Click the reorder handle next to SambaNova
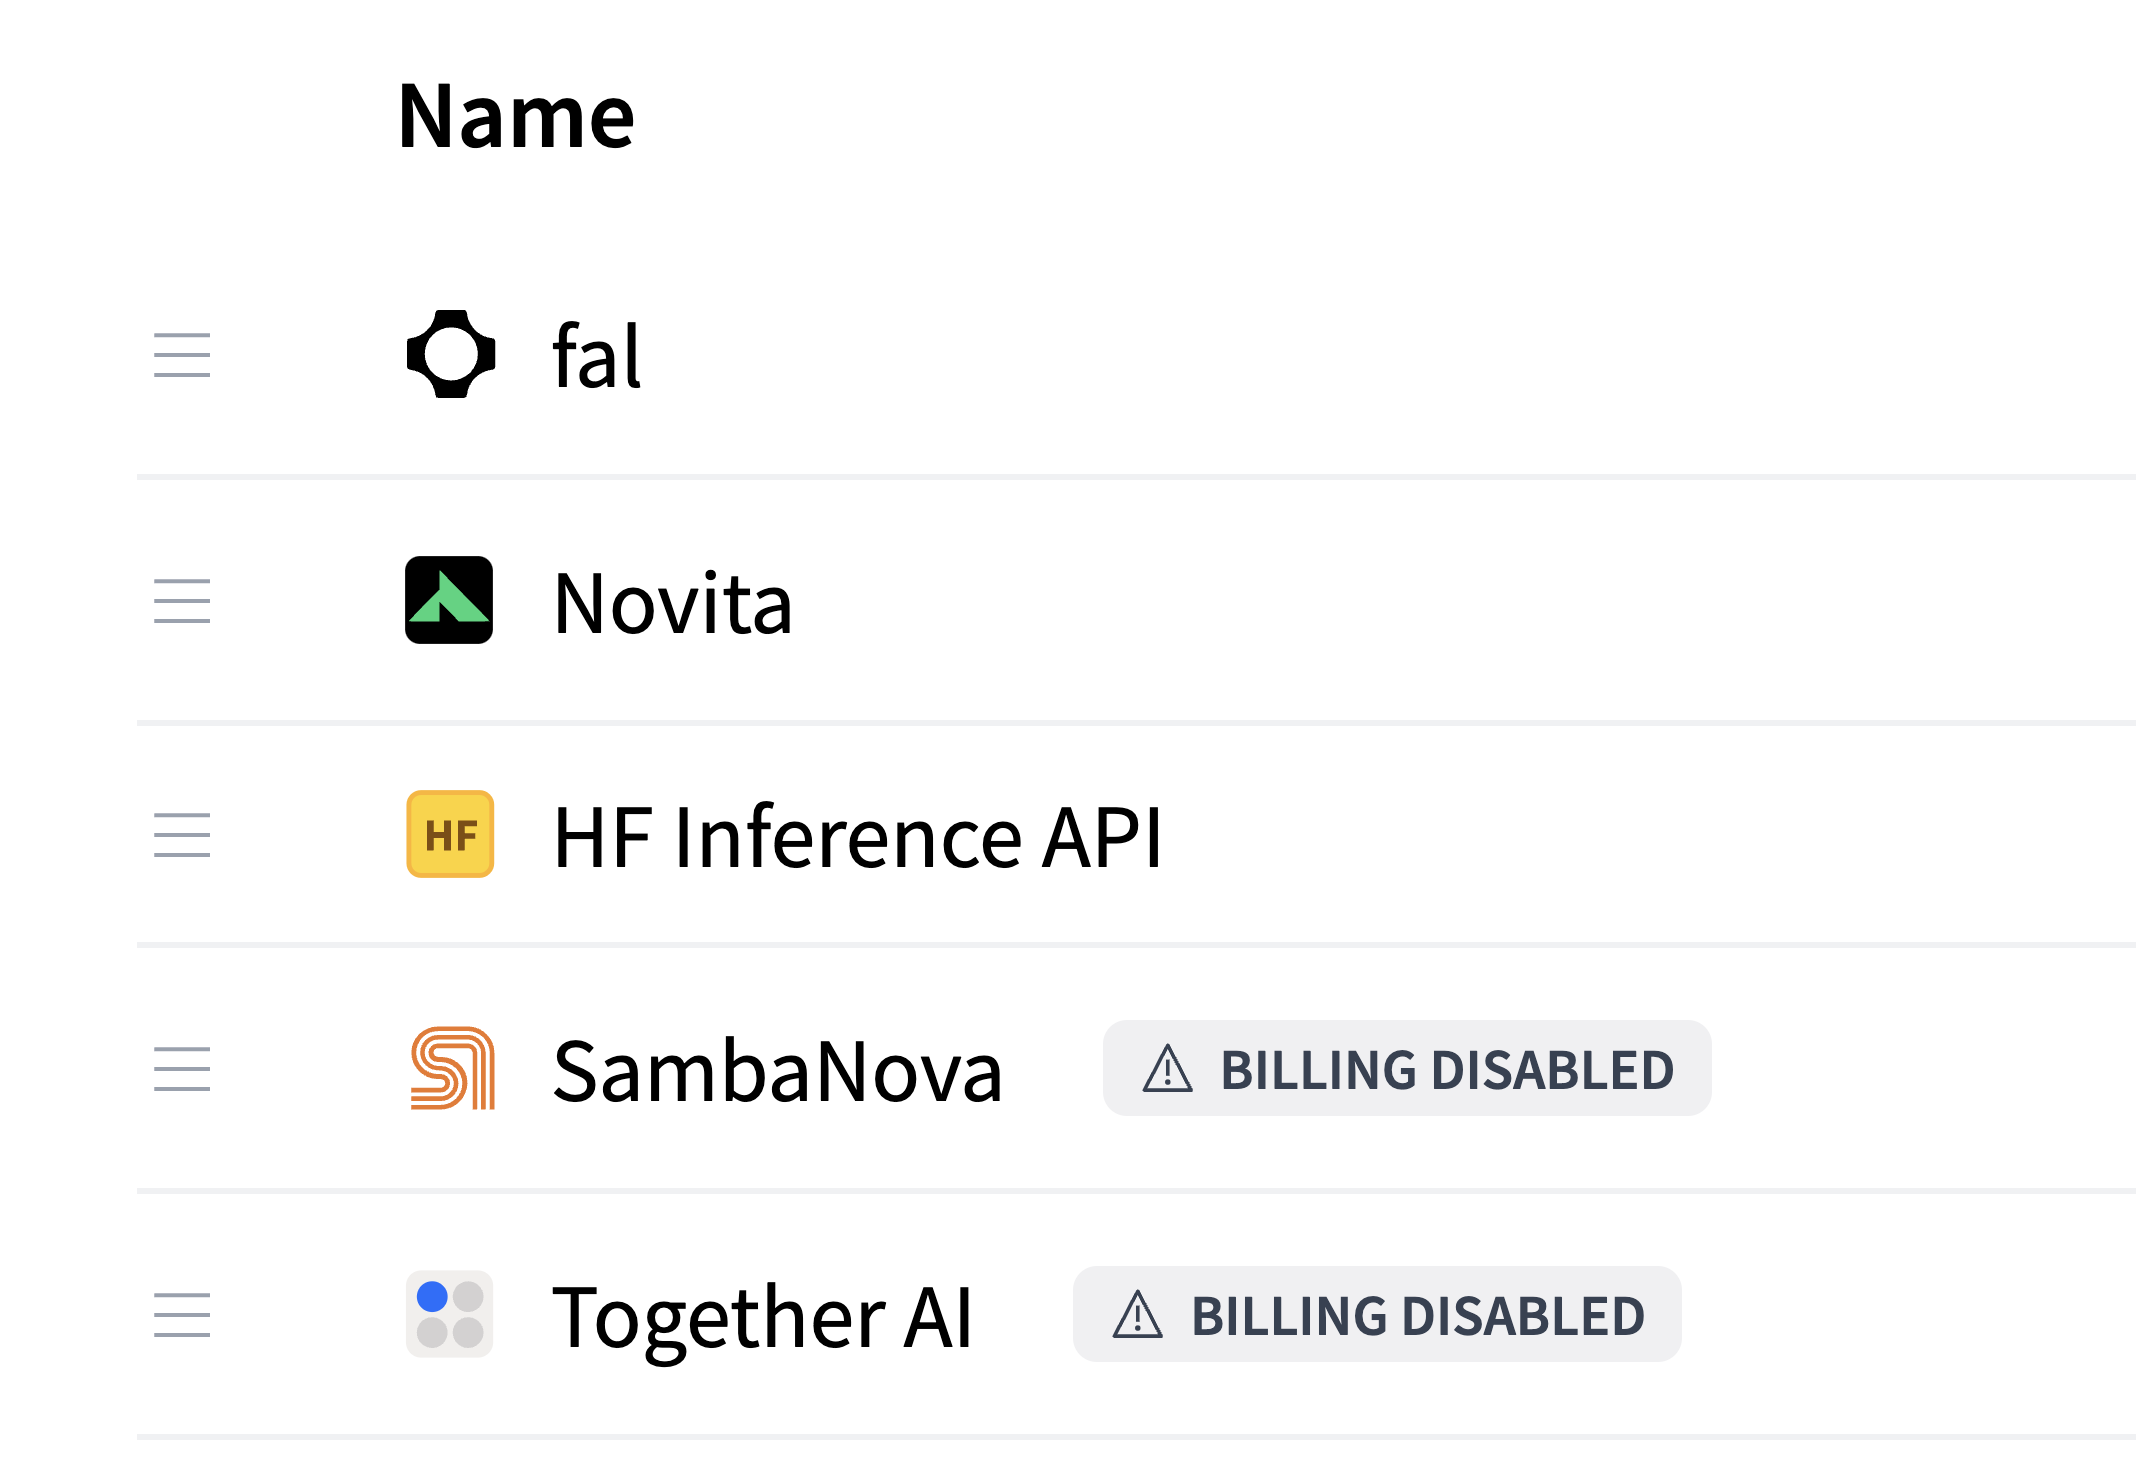 coord(182,1069)
